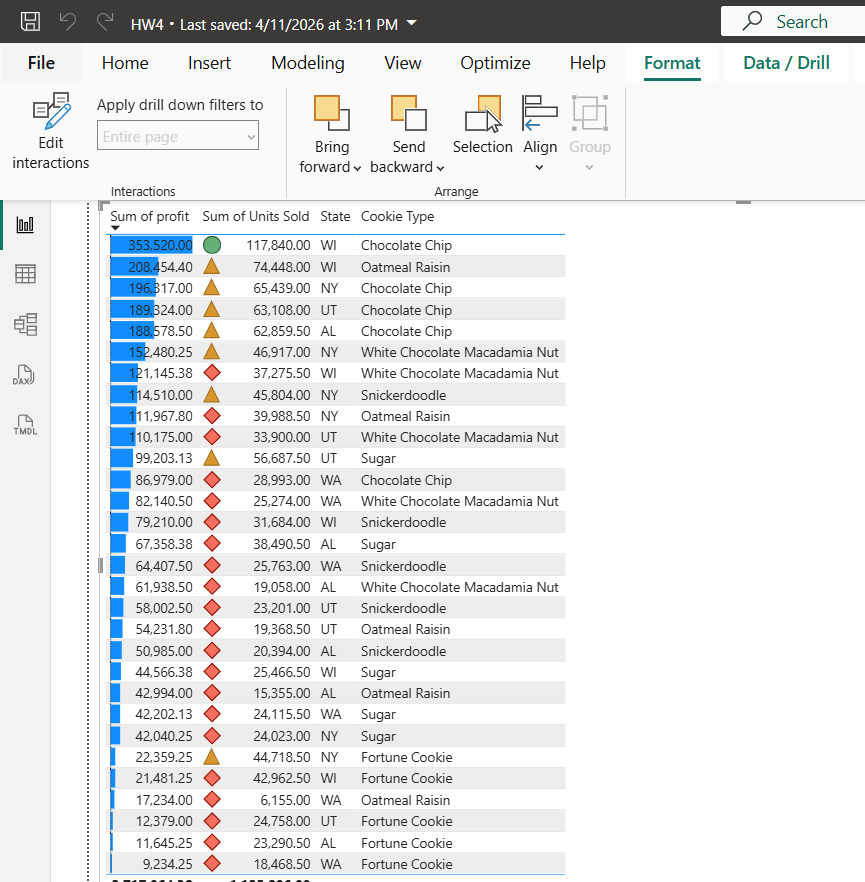The height and width of the screenshot is (882, 865).
Task: Click into the Search box
Action: pyautogui.click(x=793, y=21)
